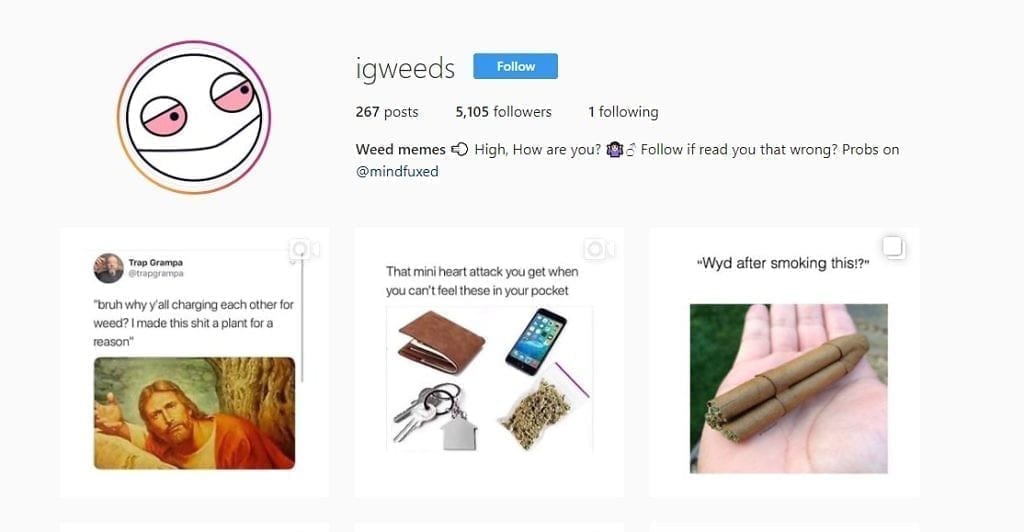Open the @mindfuxed profile link

tap(397, 172)
